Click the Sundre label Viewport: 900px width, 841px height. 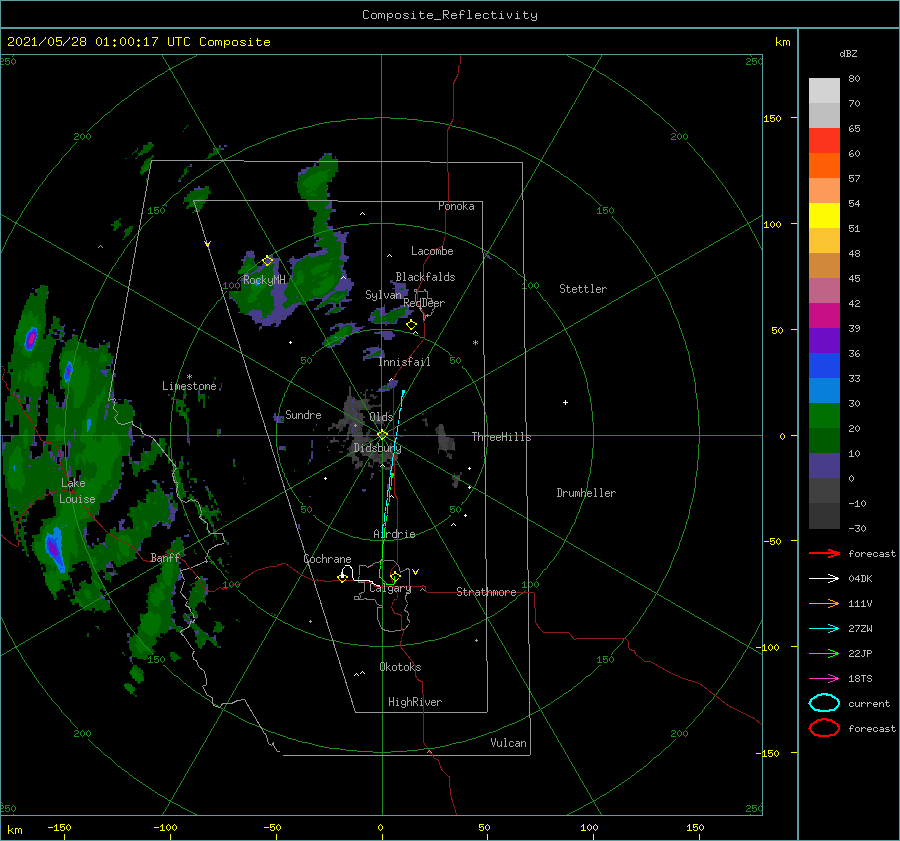[303, 415]
